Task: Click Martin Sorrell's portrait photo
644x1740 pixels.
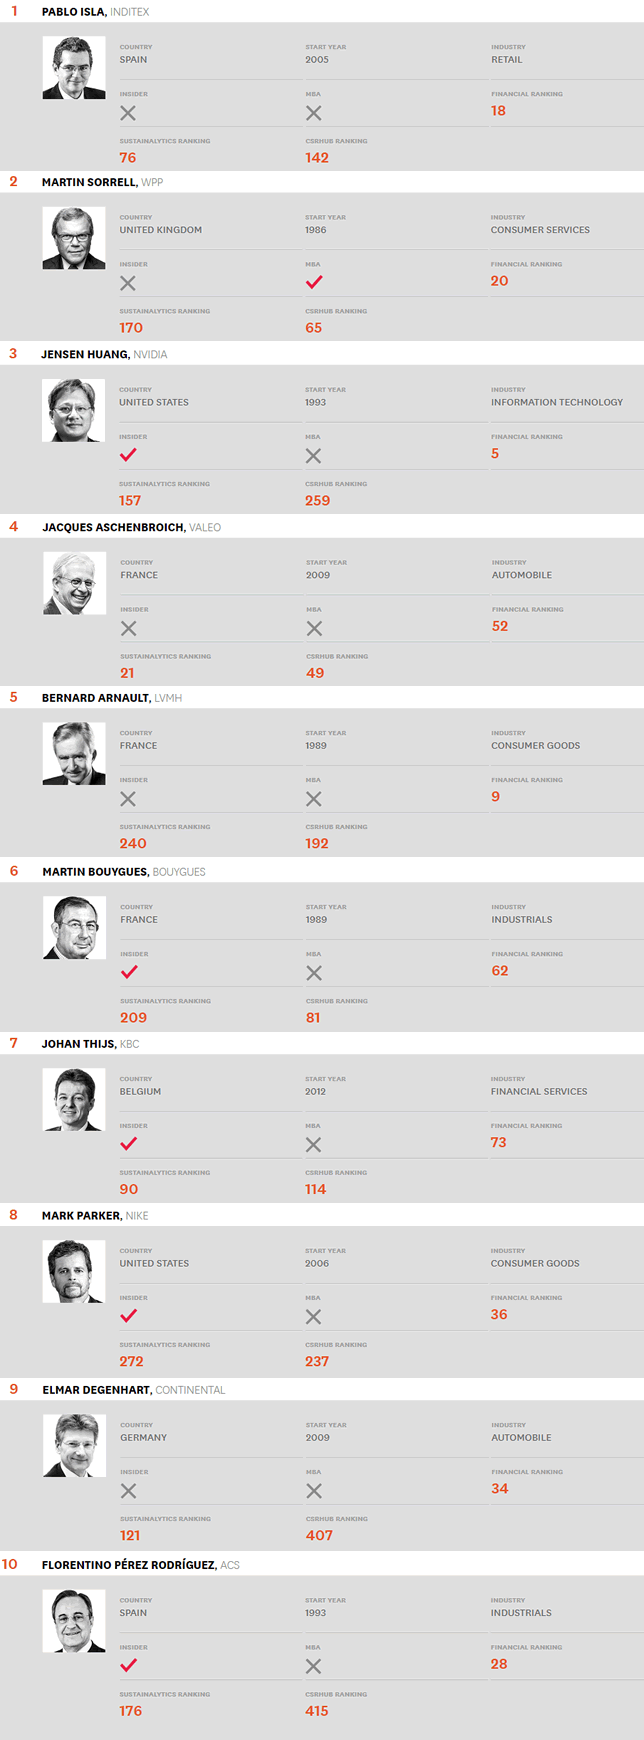Action: pyautogui.click(x=74, y=238)
